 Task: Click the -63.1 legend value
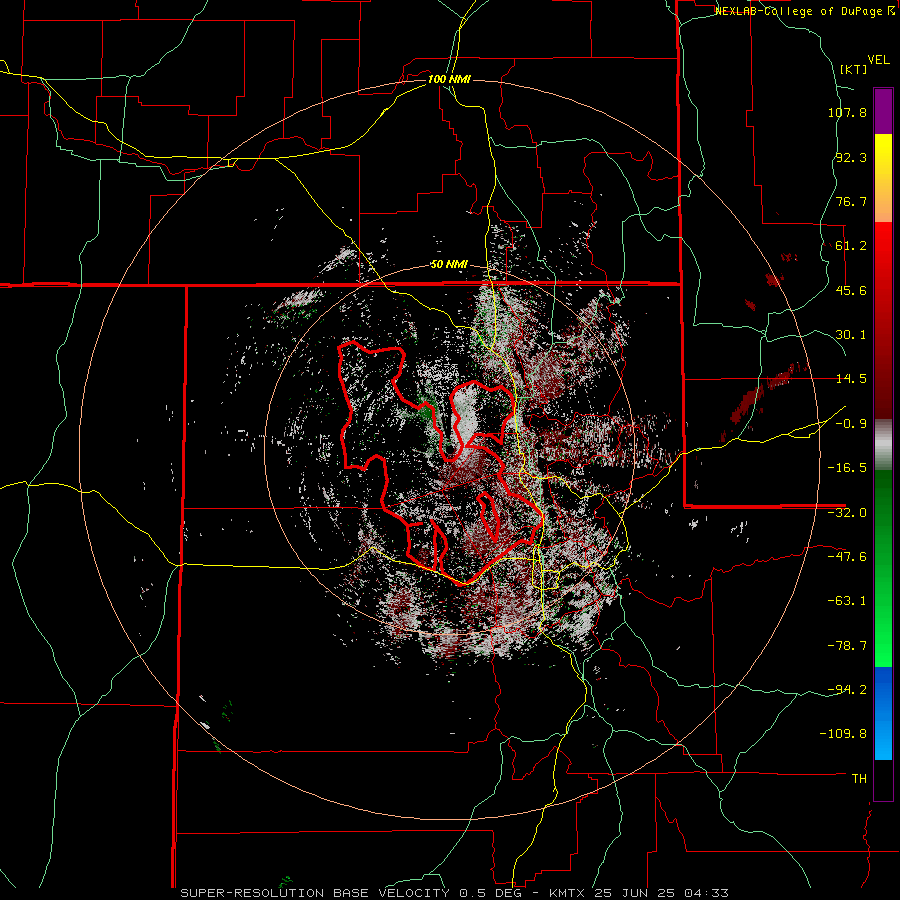(x=847, y=601)
